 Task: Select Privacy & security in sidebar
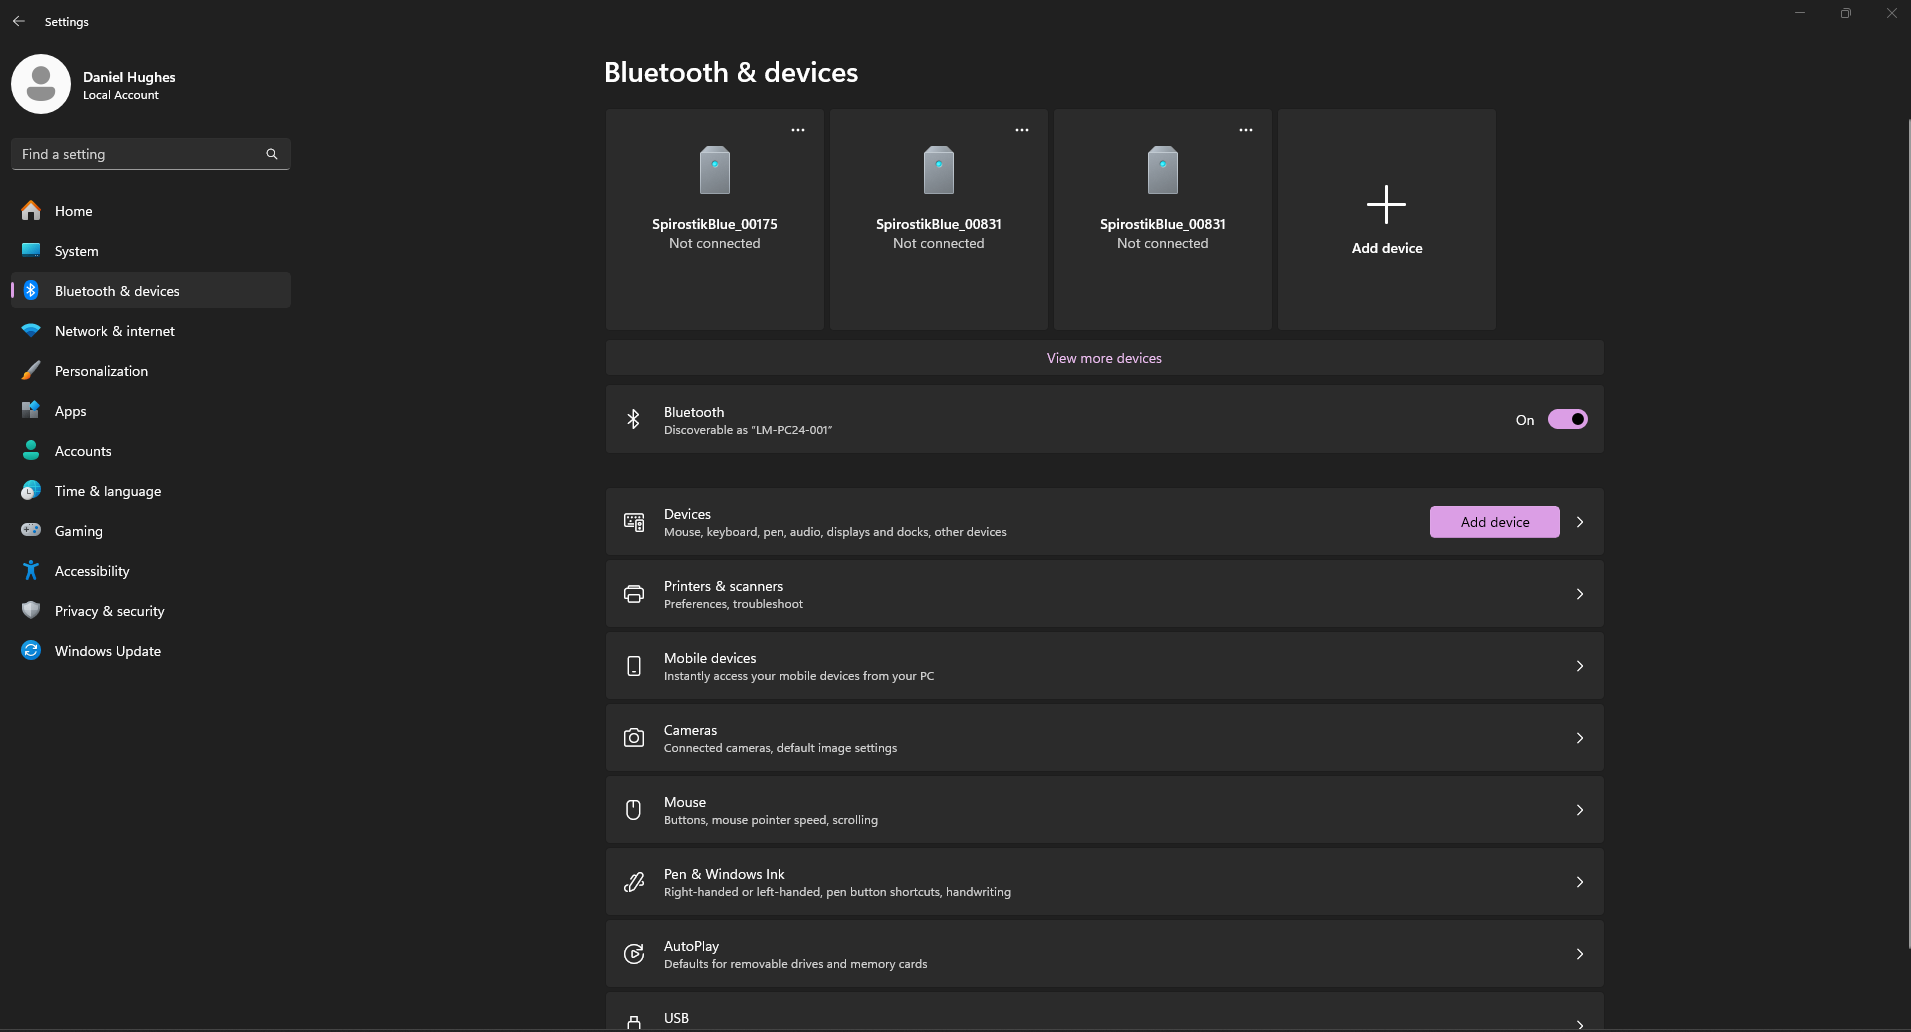(x=151, y=610)
